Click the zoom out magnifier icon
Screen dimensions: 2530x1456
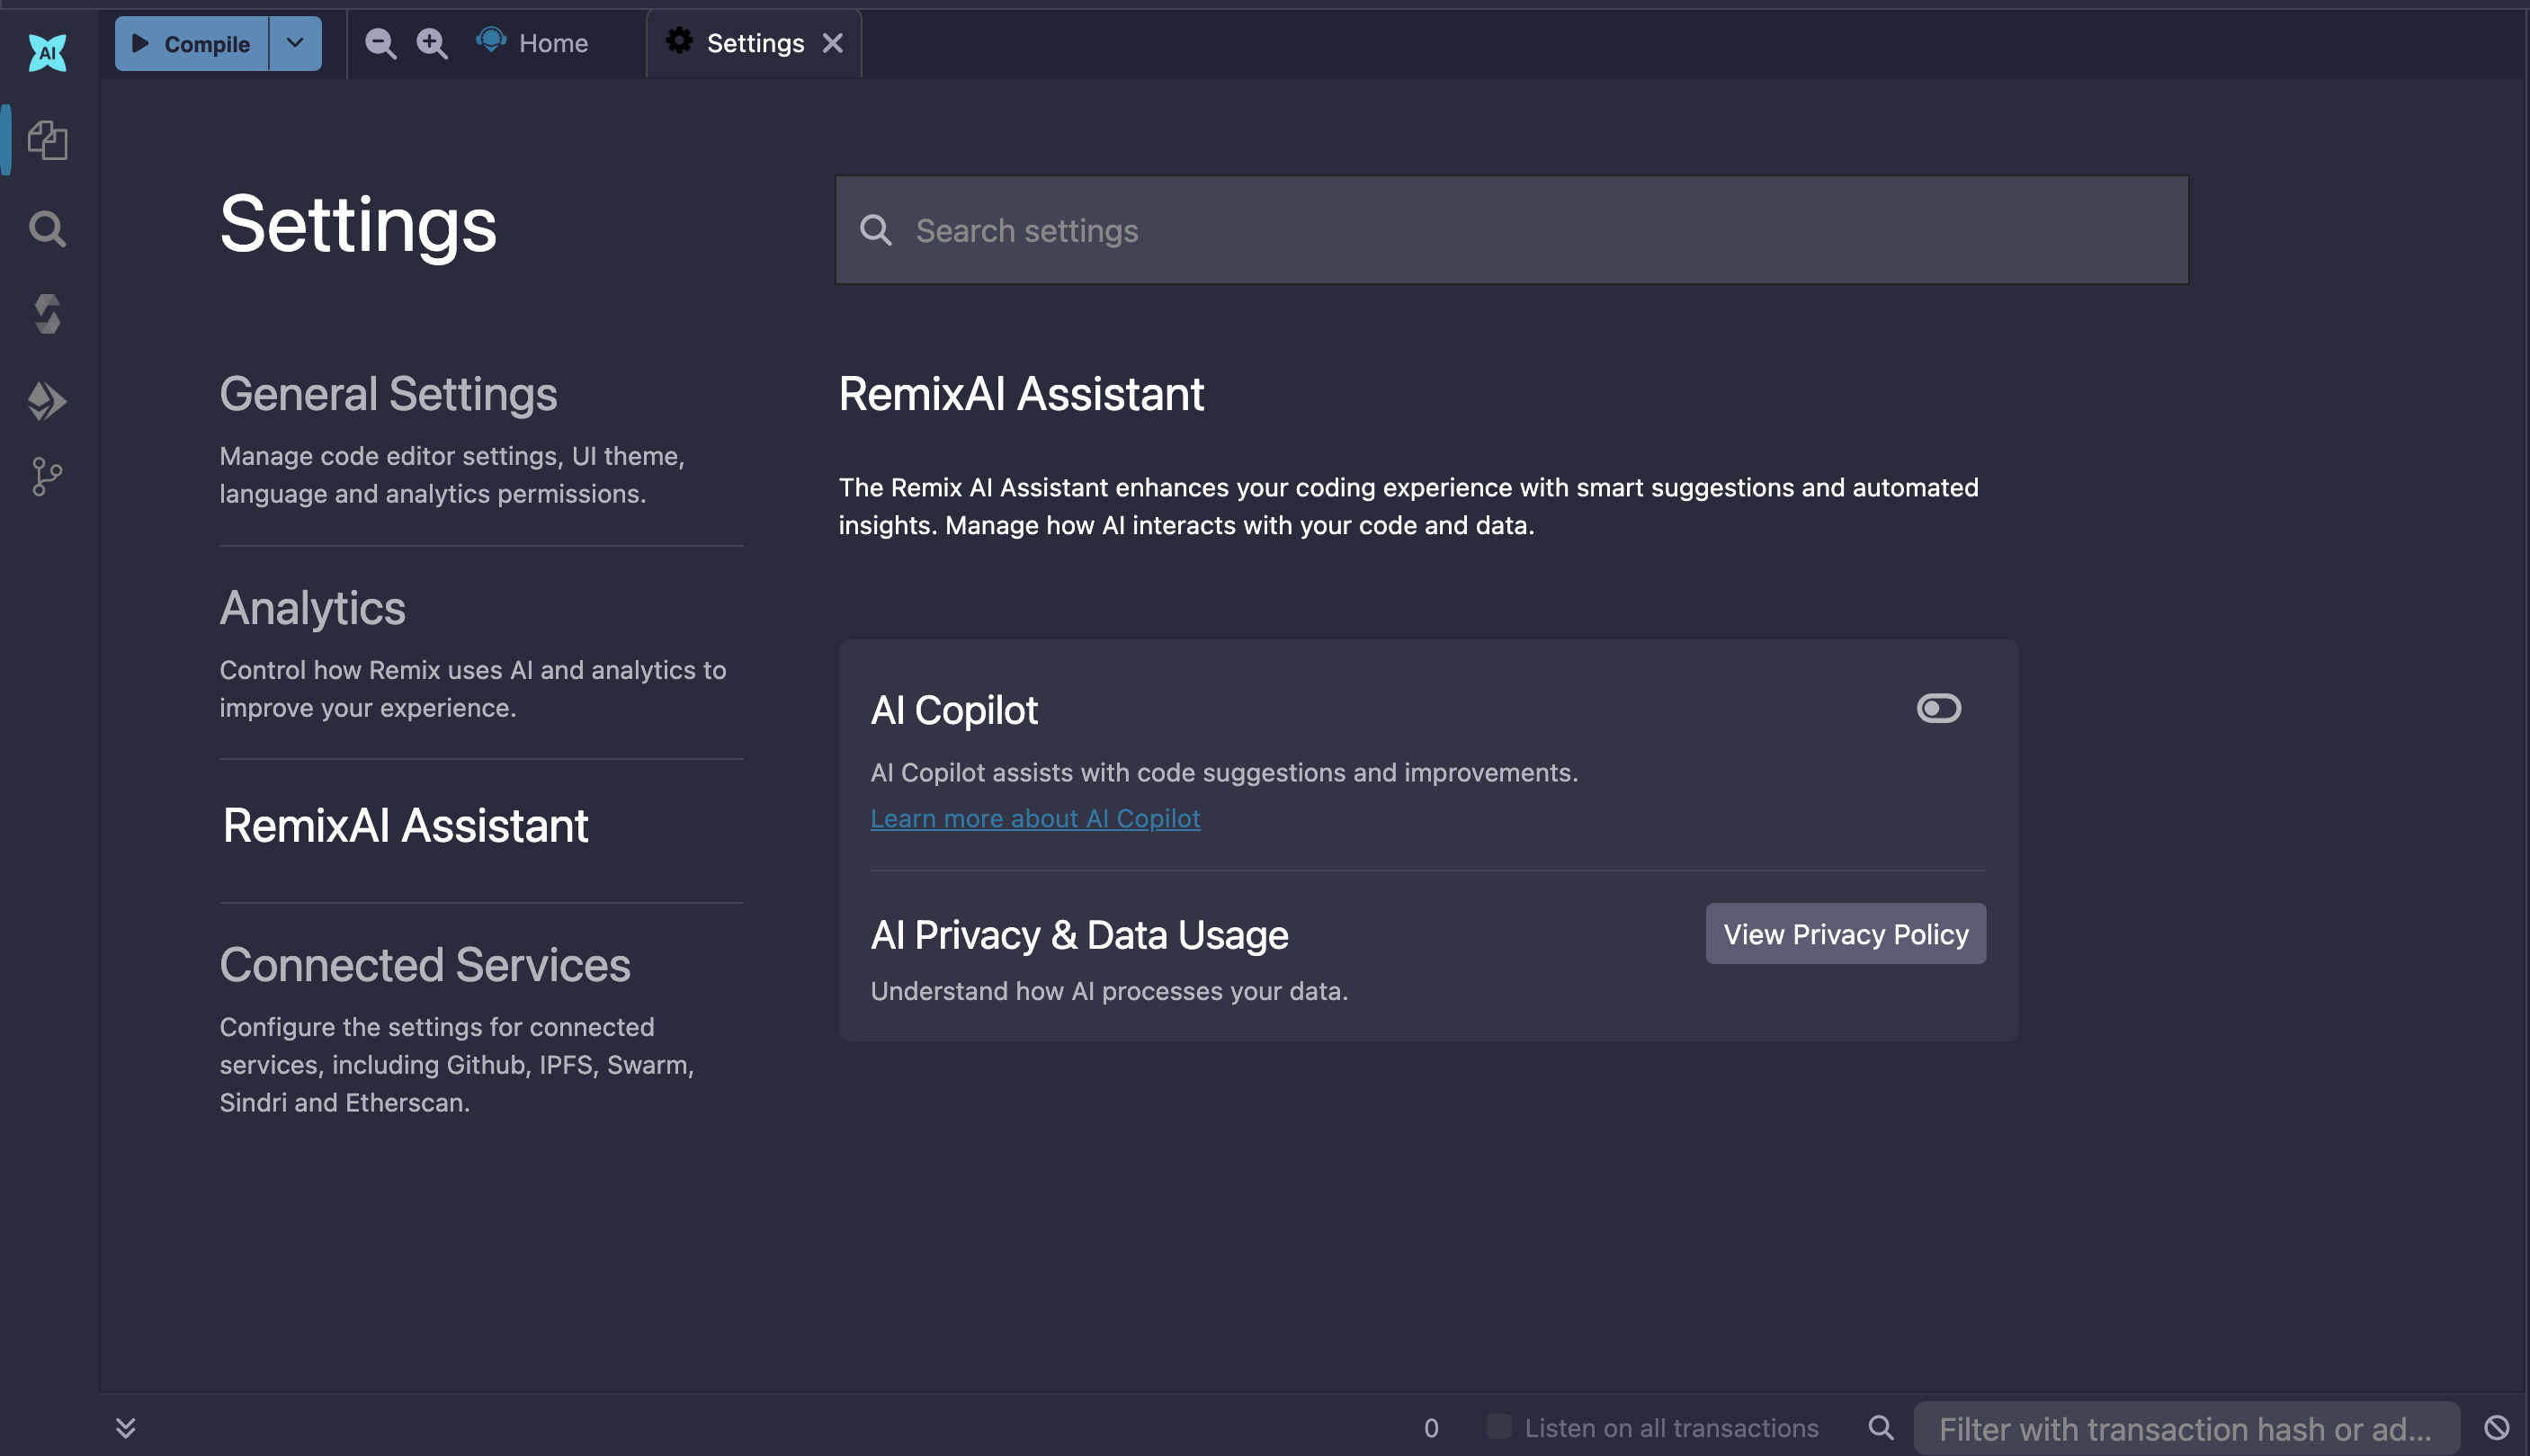380,43
